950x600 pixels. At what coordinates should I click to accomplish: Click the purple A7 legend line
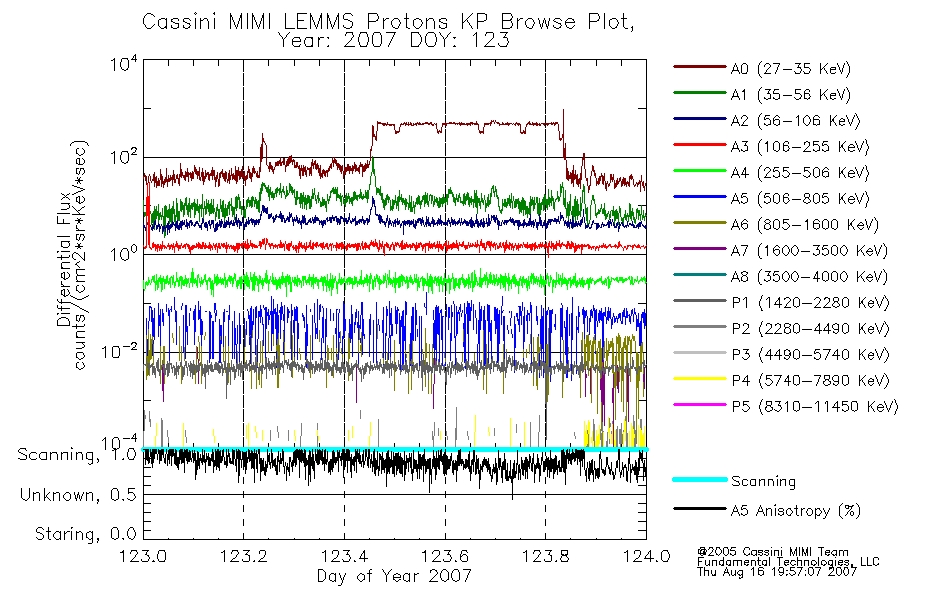[x=700, y=248]
